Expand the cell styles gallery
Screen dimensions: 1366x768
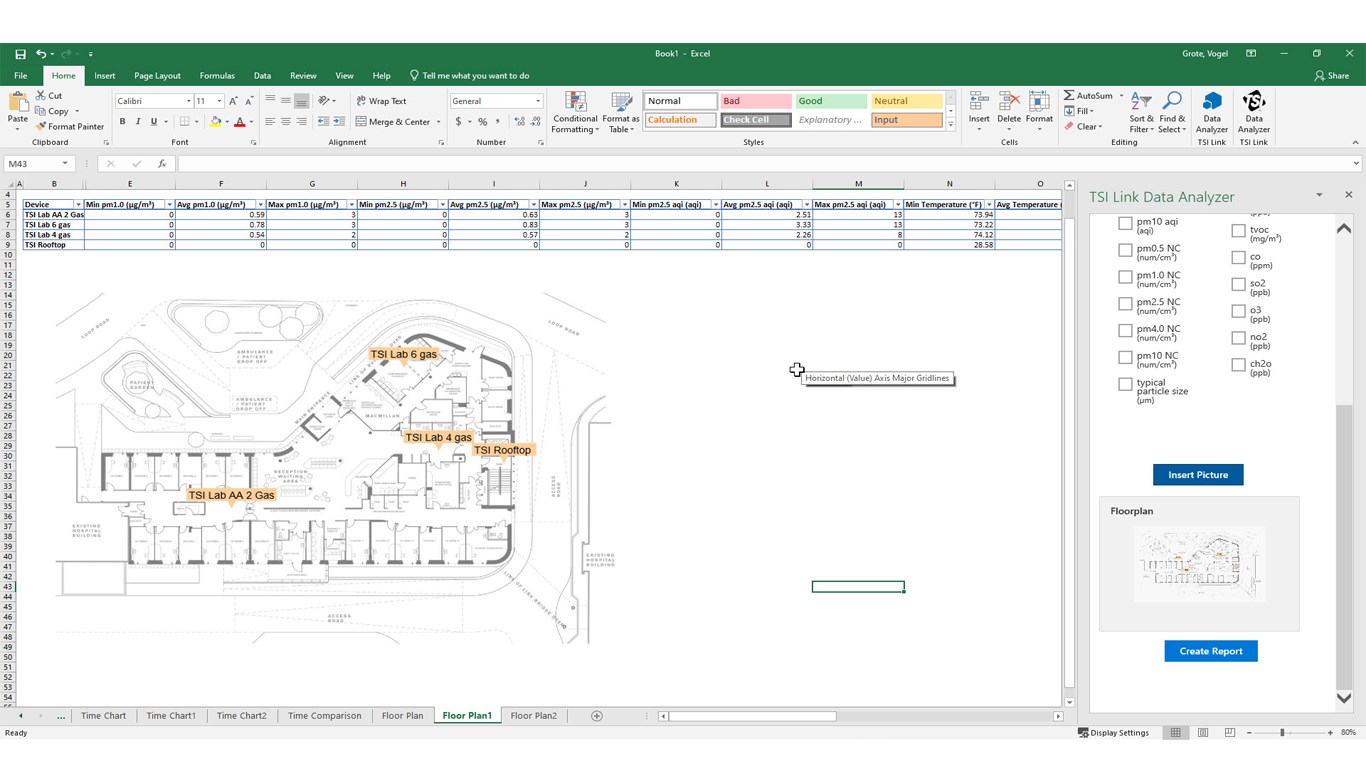[950, 125]
